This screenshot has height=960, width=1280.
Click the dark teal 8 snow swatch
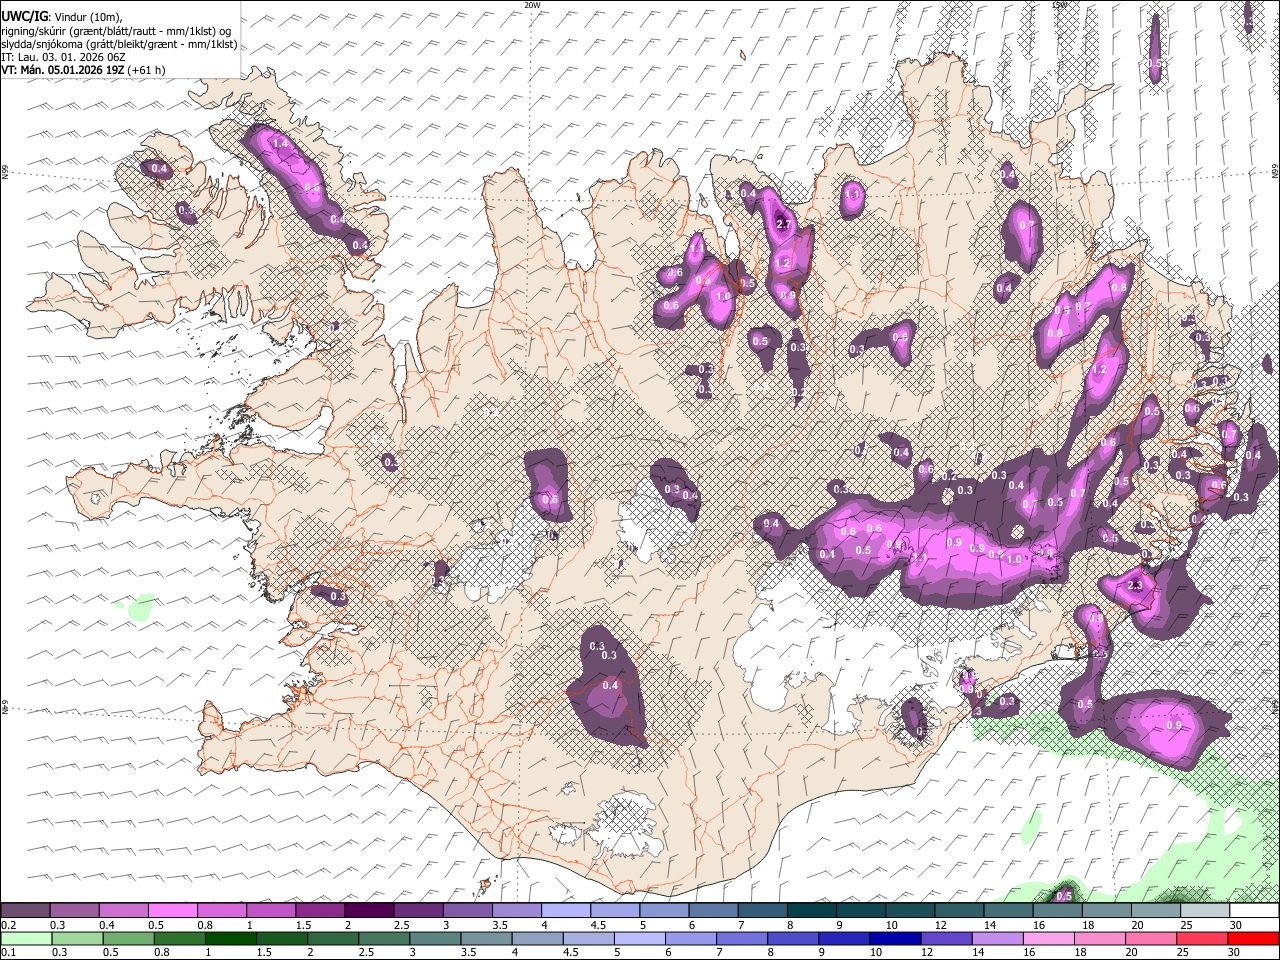tap(811, 911)
